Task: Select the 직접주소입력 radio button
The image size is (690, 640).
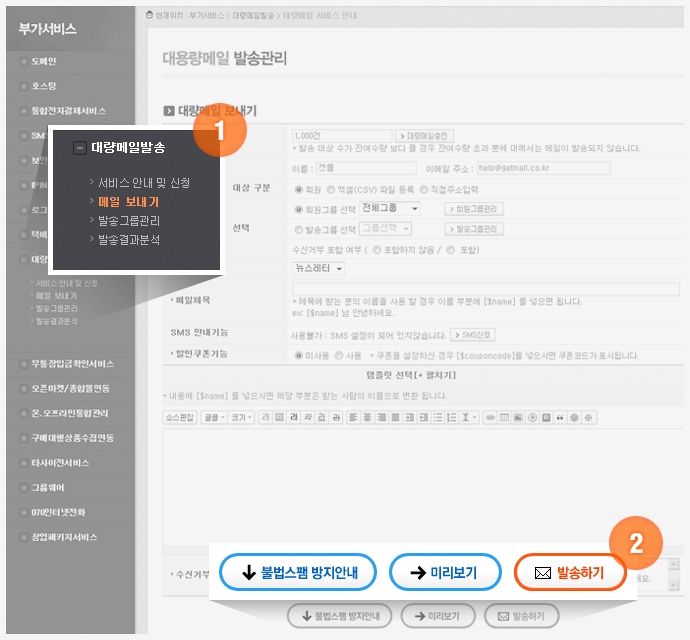Action: point(424,189)
